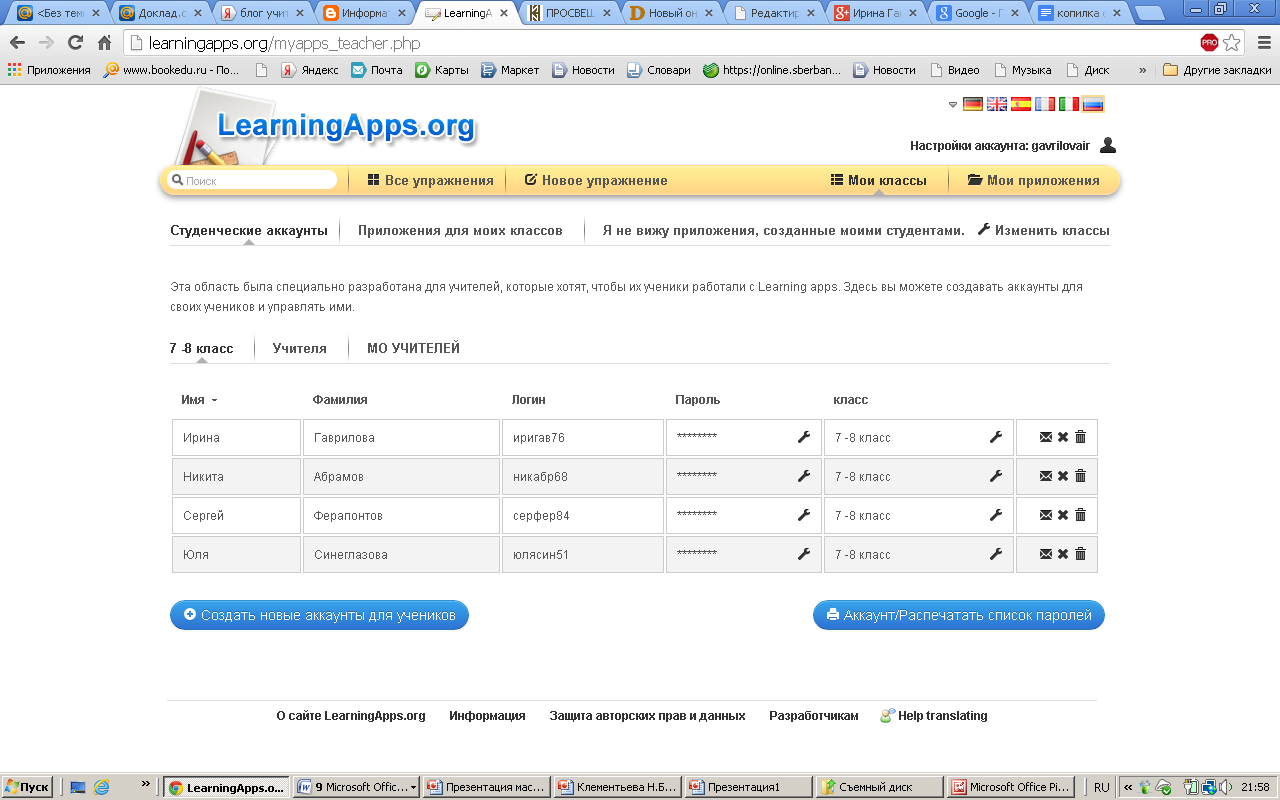Open Защита авторских прав и данных link
The image size is (1280, 800).
pyautogui.click(x=647, y=716)
